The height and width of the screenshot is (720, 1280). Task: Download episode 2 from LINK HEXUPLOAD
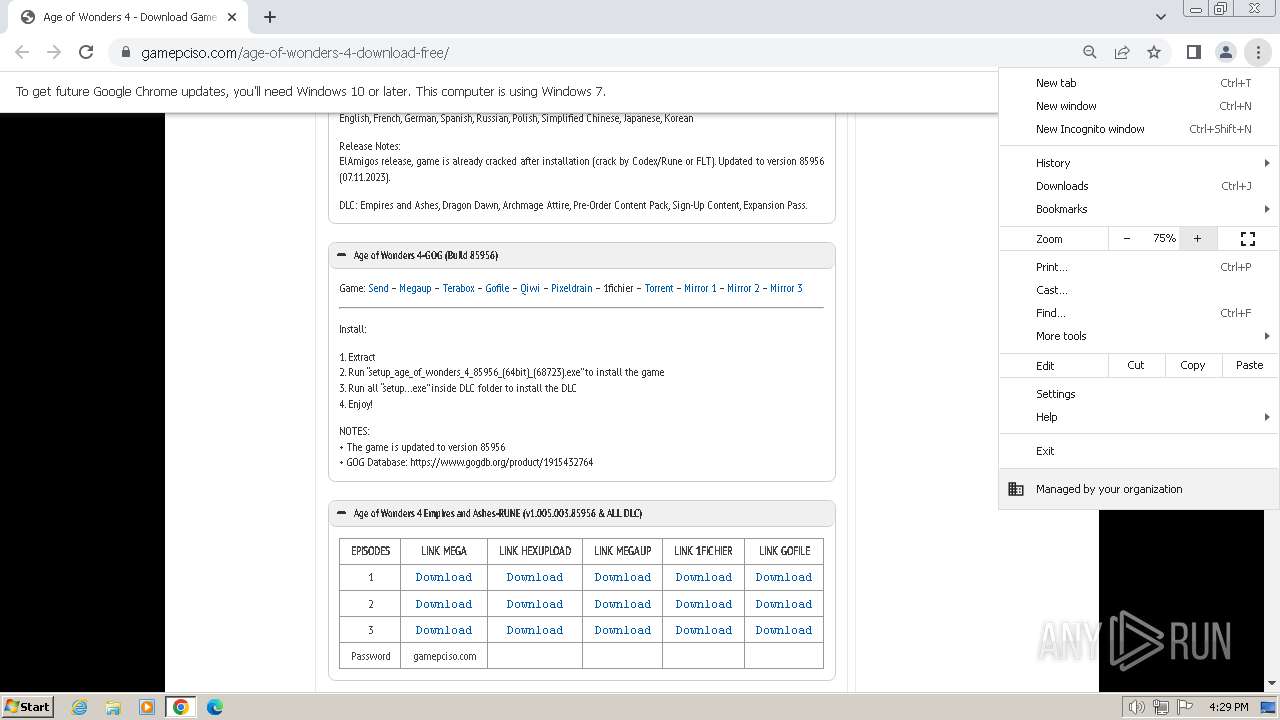pos(535,604)
